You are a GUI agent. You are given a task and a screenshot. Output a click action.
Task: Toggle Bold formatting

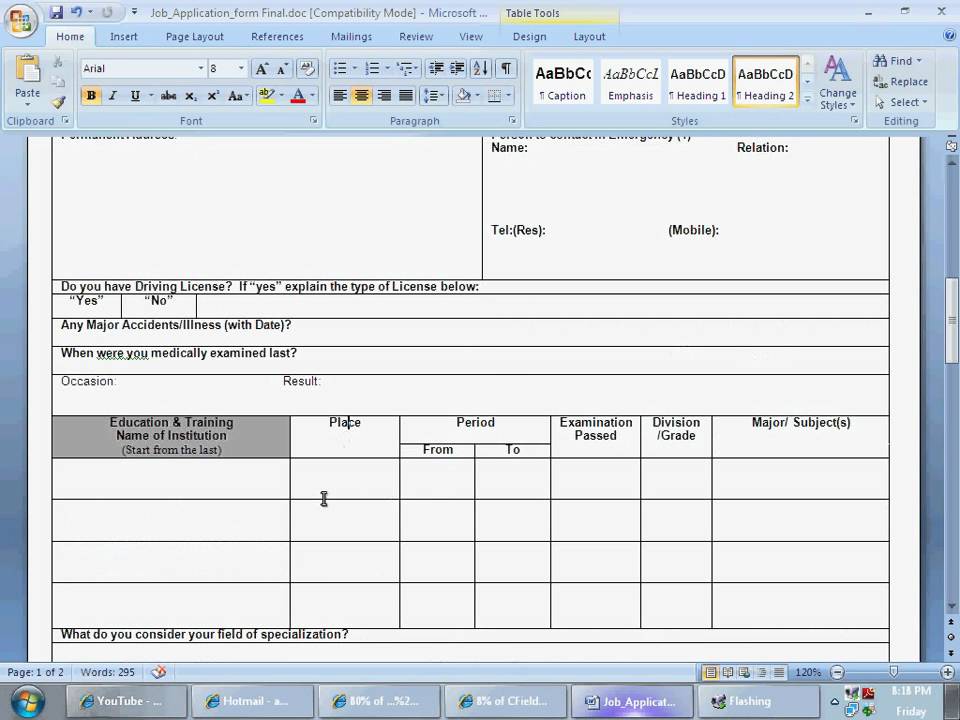(x=91, y=96)
